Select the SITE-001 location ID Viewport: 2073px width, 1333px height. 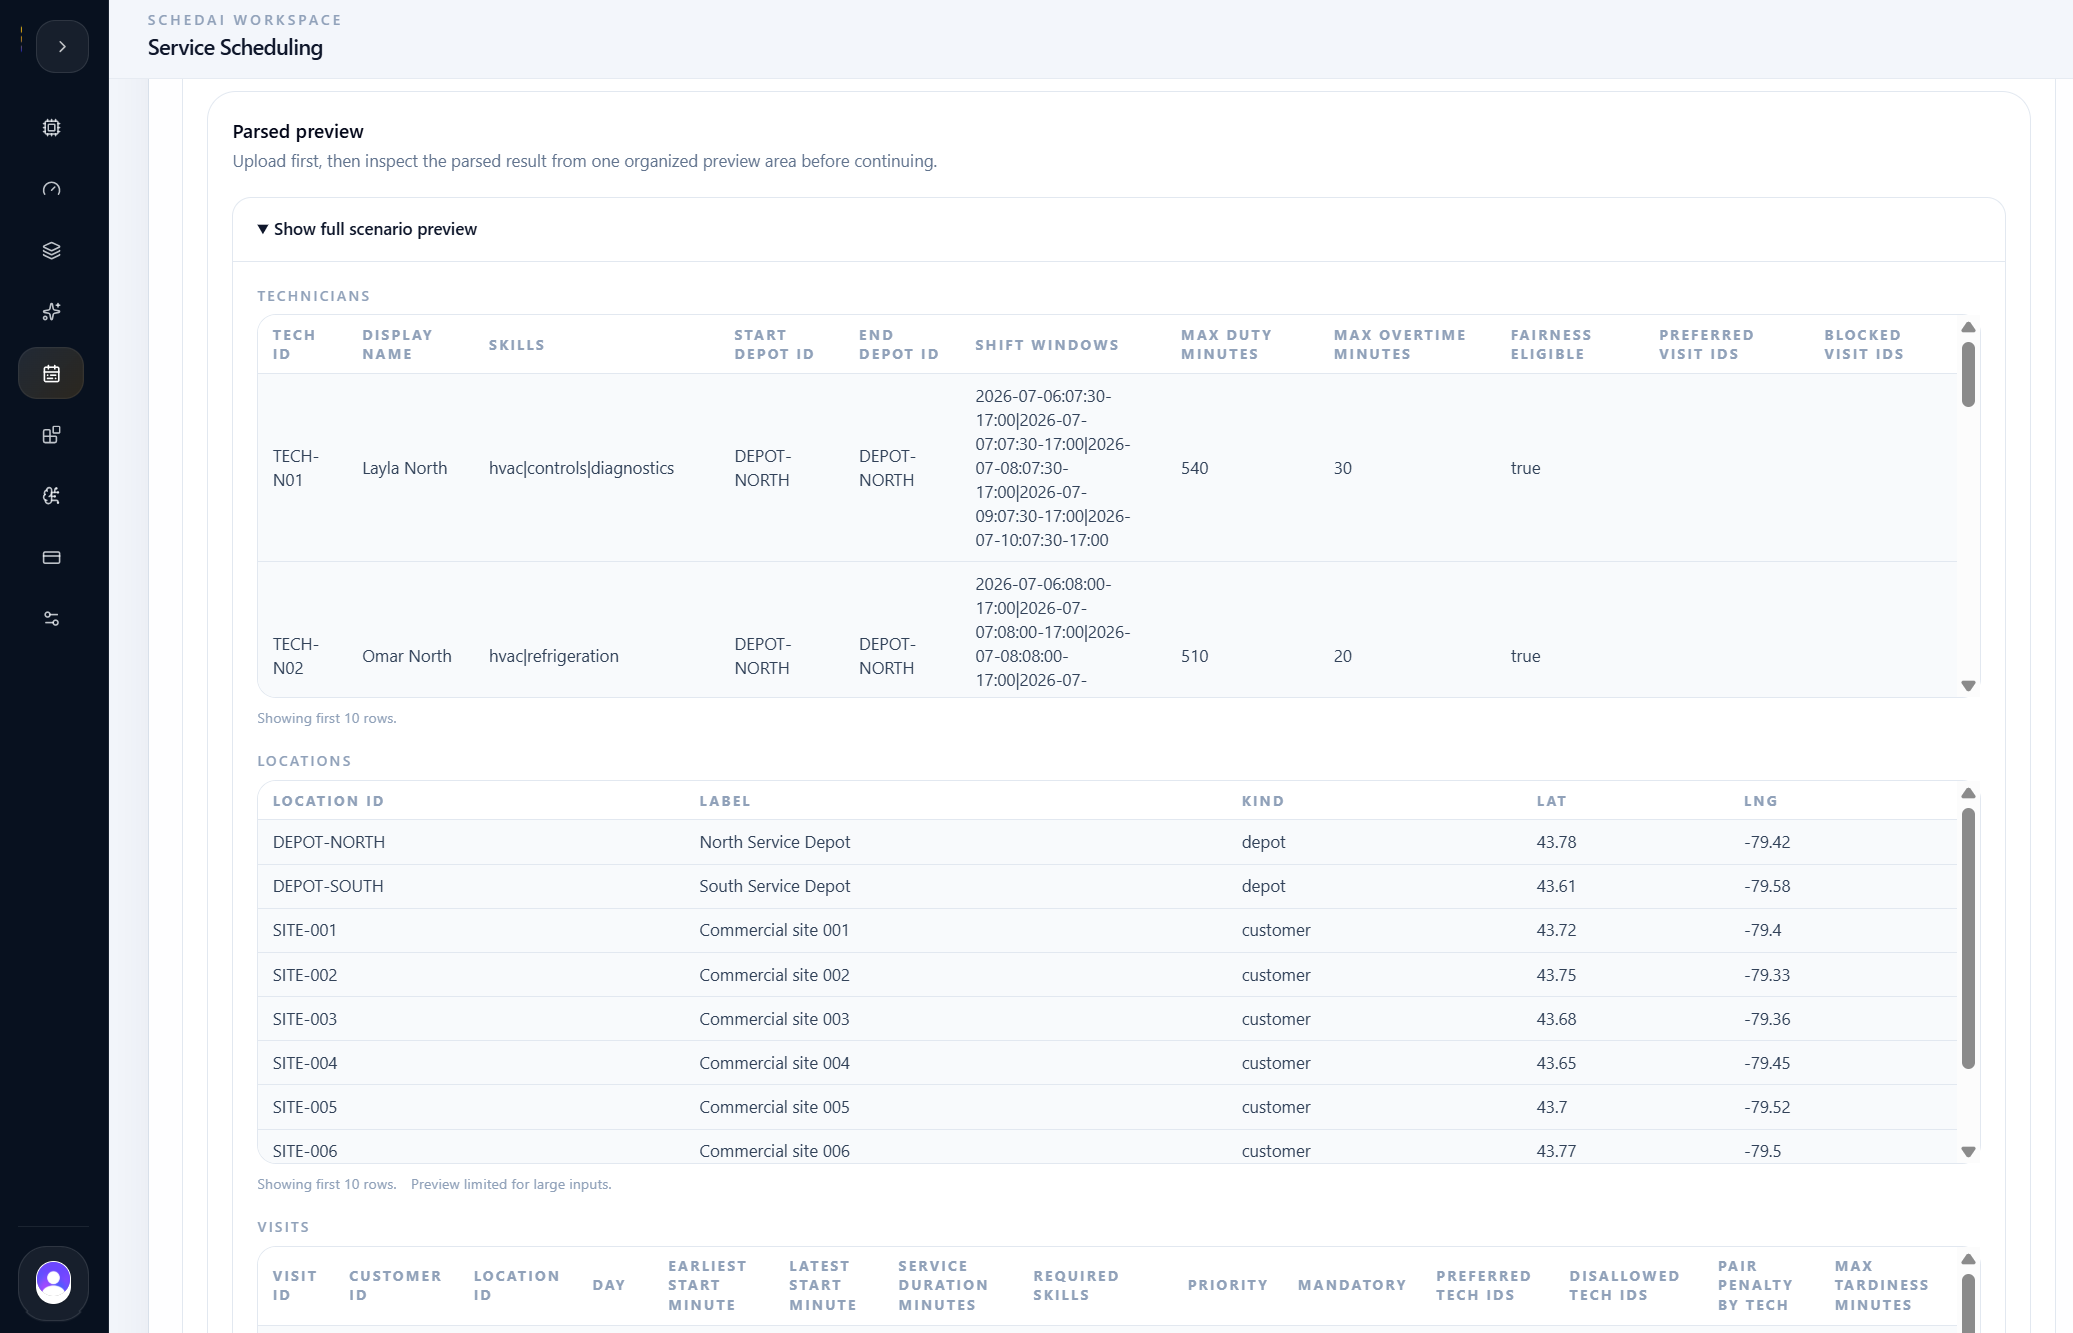pos(304,930)
